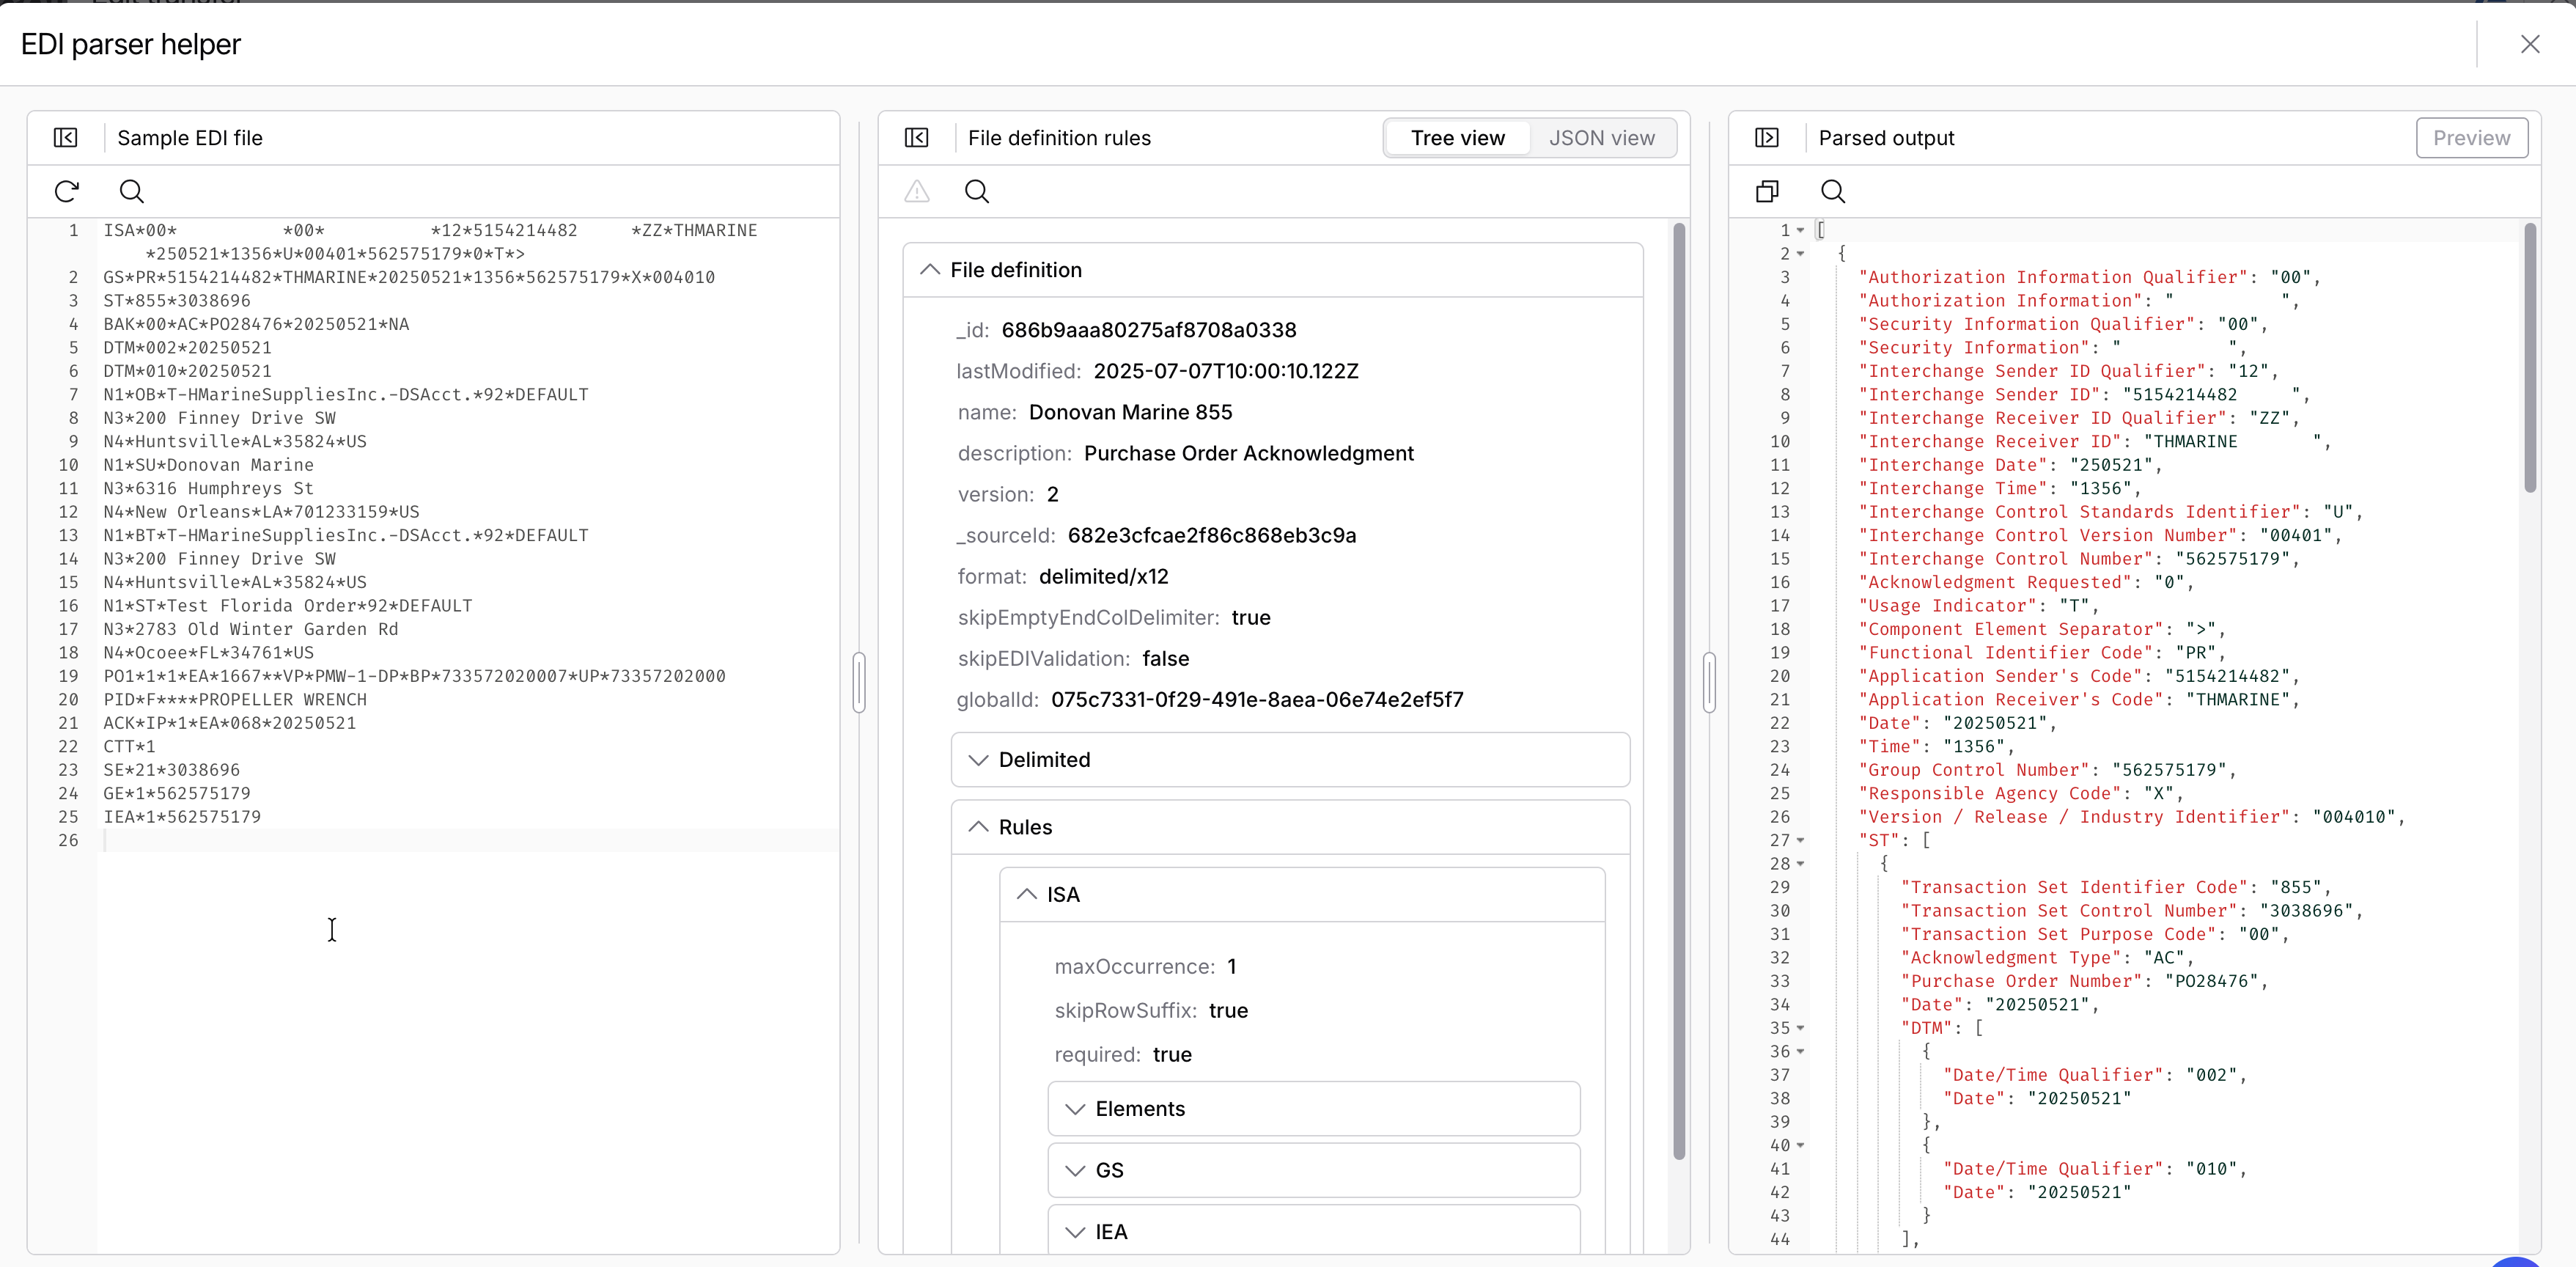
Task: Collapse the Rules section
Action: coord(978,827)
